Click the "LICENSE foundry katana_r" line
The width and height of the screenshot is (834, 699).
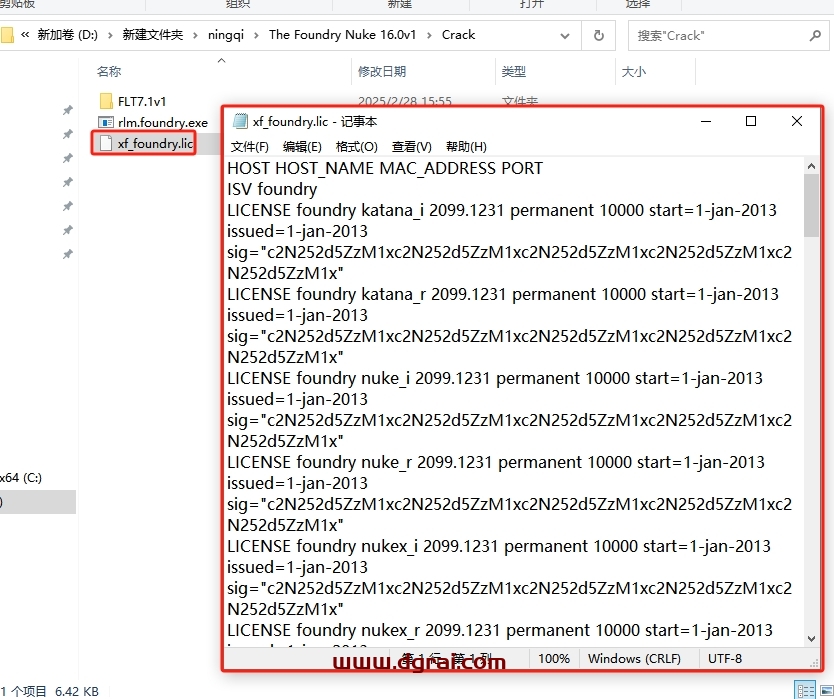pos(503,294)
